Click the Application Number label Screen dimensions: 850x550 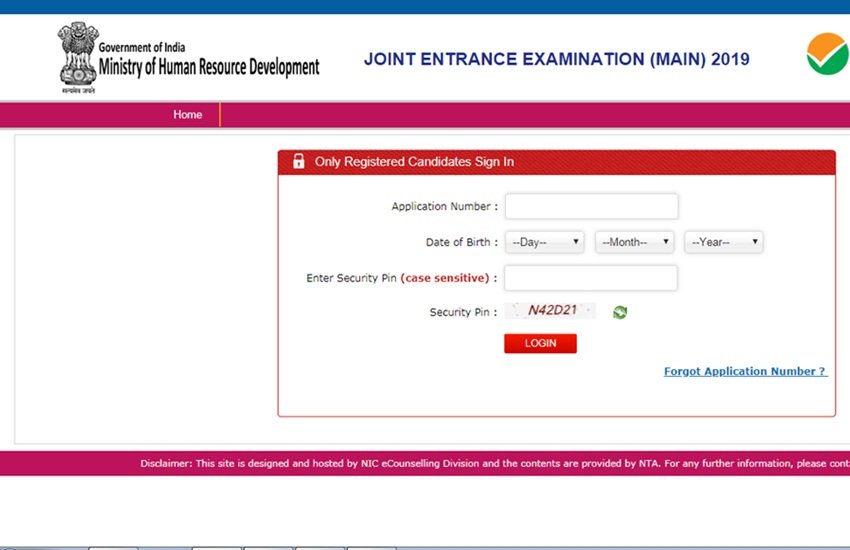(x=443, y=207)
